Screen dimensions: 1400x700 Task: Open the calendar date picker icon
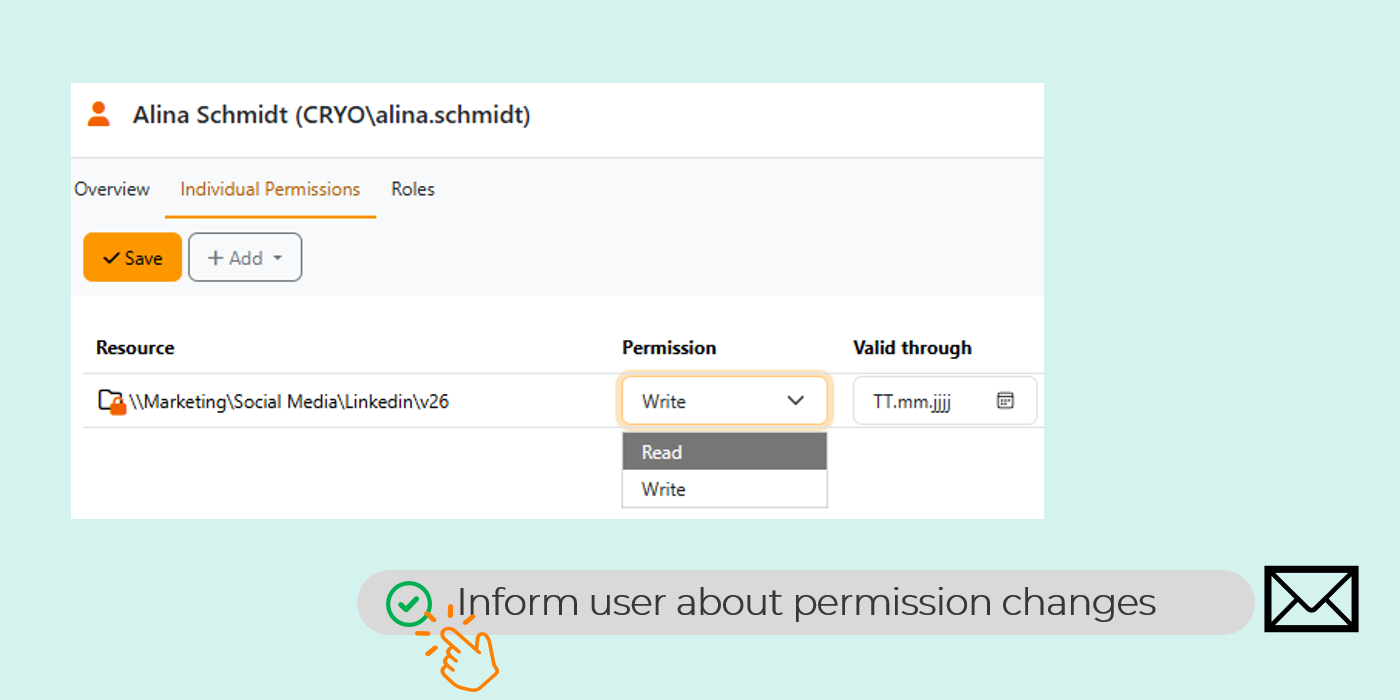coord(1005,401)
